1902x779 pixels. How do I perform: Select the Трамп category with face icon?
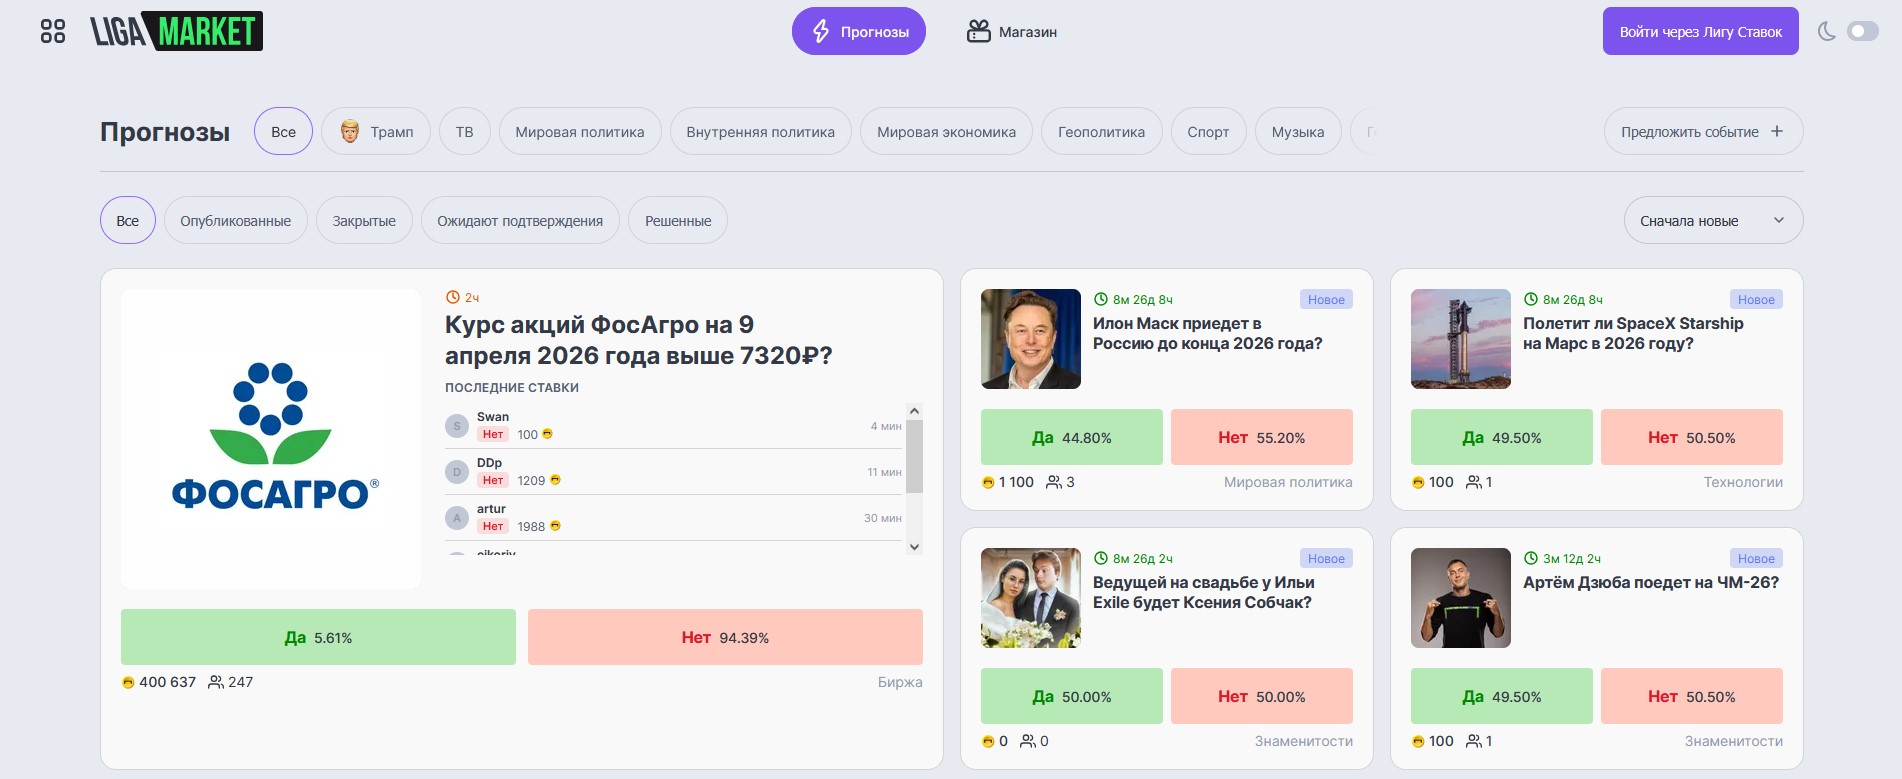(376, 131)
